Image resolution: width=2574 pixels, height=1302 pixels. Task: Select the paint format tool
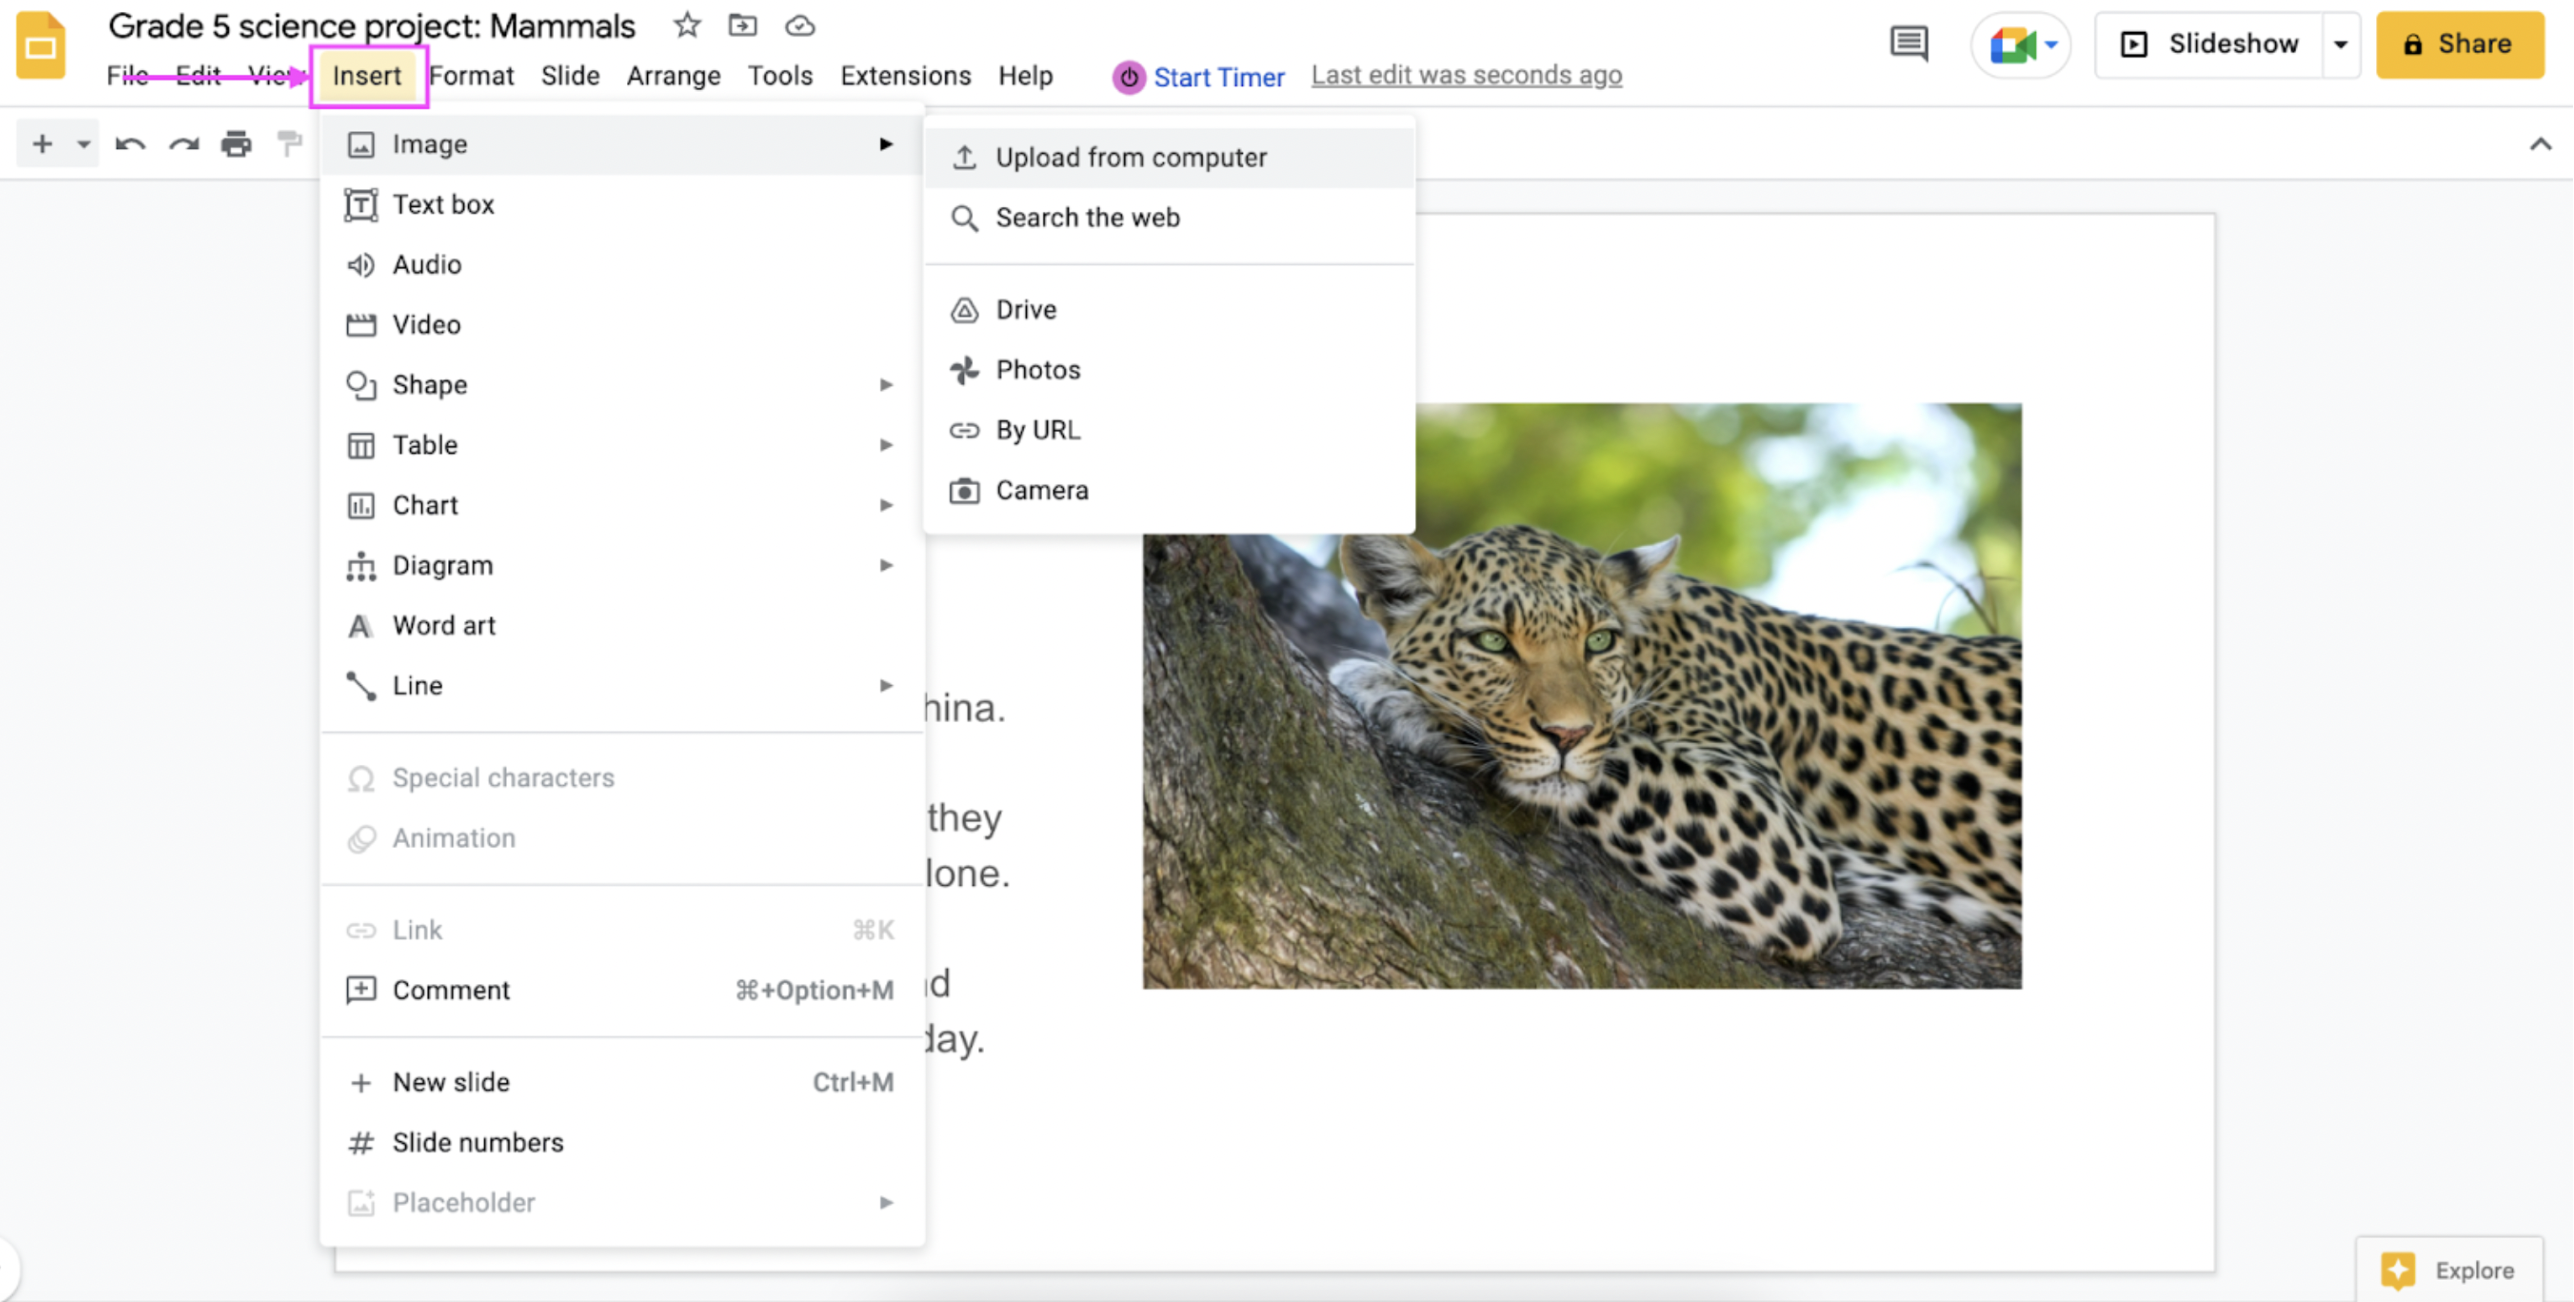click(x=289, y=144)
